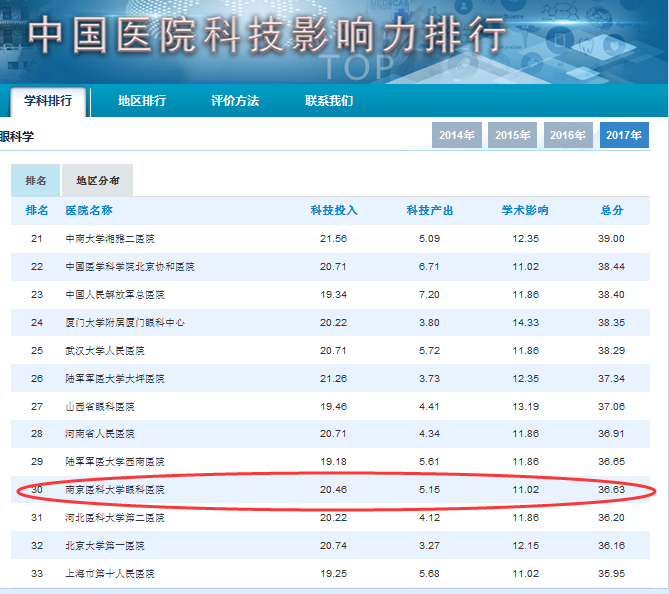The width and height of the screenshot is (669, 594).
Task: Open 北京大学第一医院 hospital entry
Action: [105, 546]
